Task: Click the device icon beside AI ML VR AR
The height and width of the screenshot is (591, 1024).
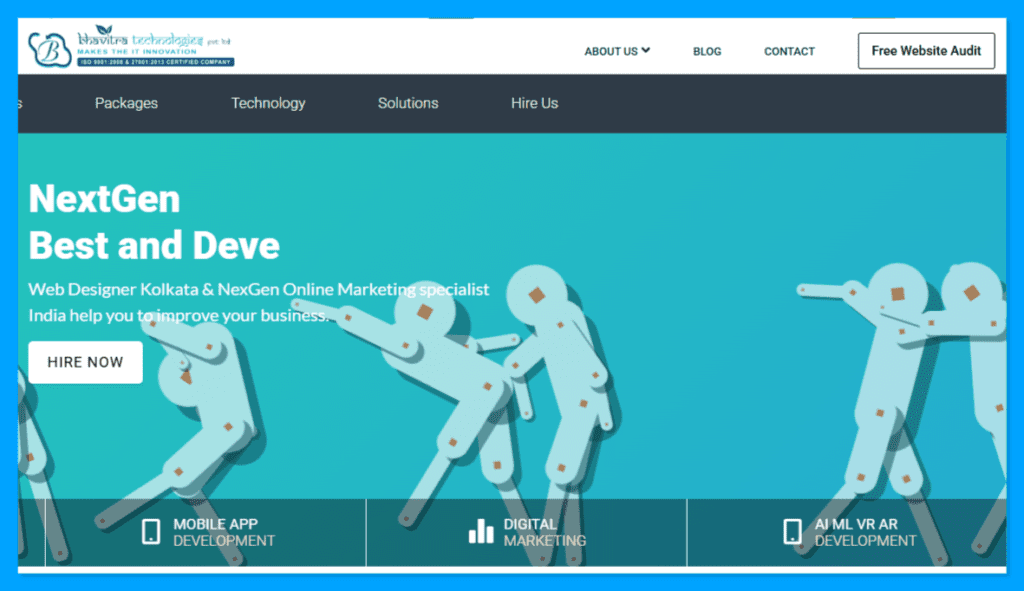Action: coord(792,532)
